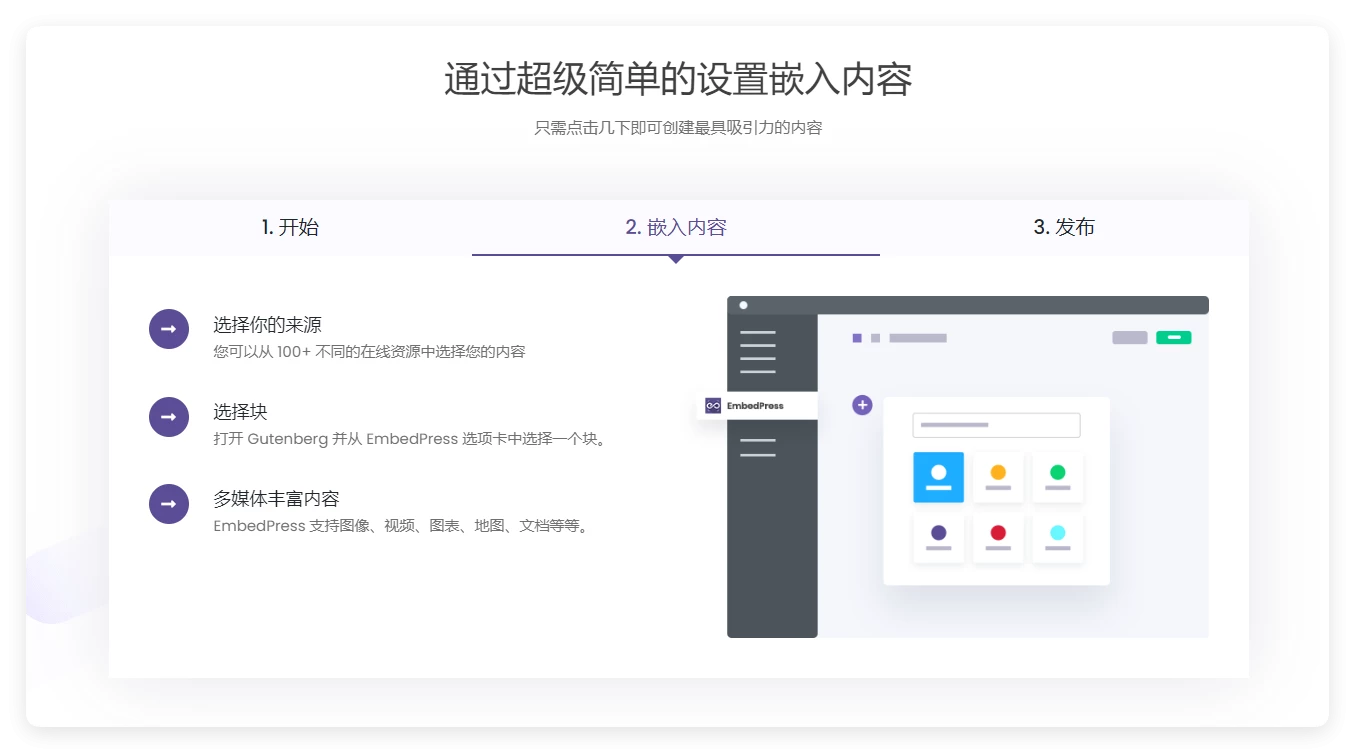Click the arrow icon beside 选择块
Viewport: 1355px width, 753px height.
click(168, 417)
